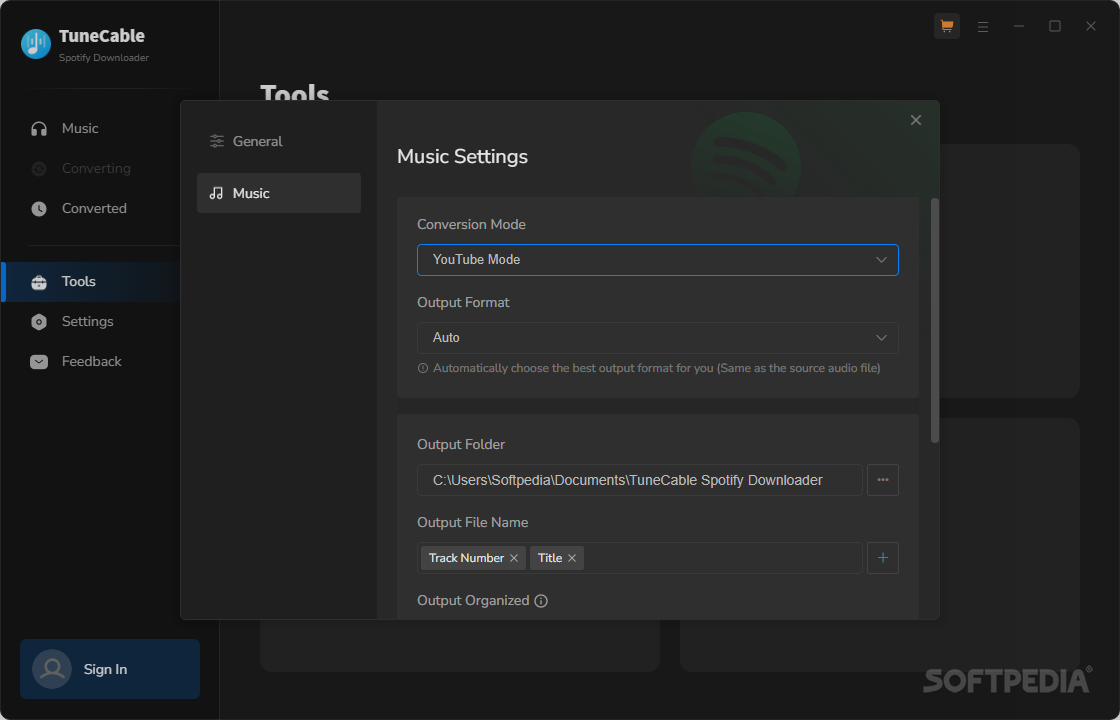This screenshot has height=720, width=1120.
Task: Click the settings dialog vertical scrollbar
Action: pos(934,320)
